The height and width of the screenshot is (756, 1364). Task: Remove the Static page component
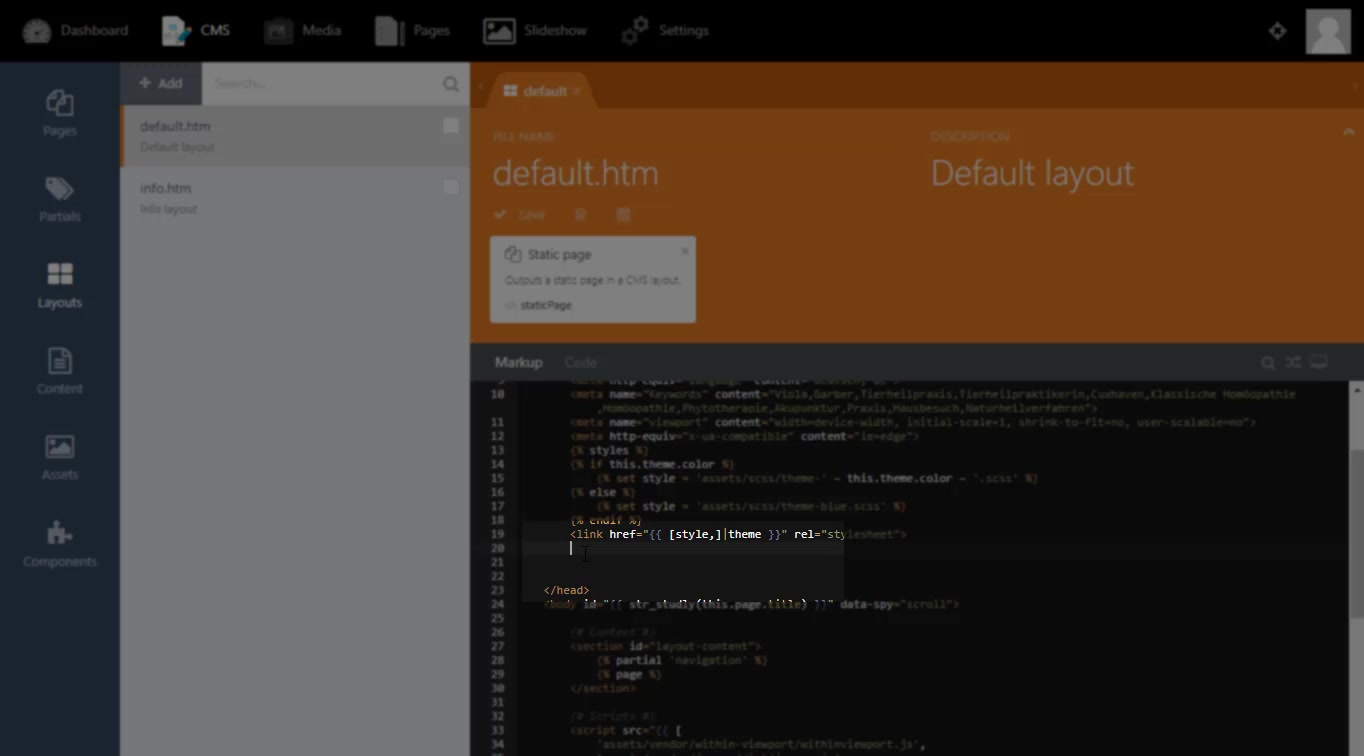684,251
